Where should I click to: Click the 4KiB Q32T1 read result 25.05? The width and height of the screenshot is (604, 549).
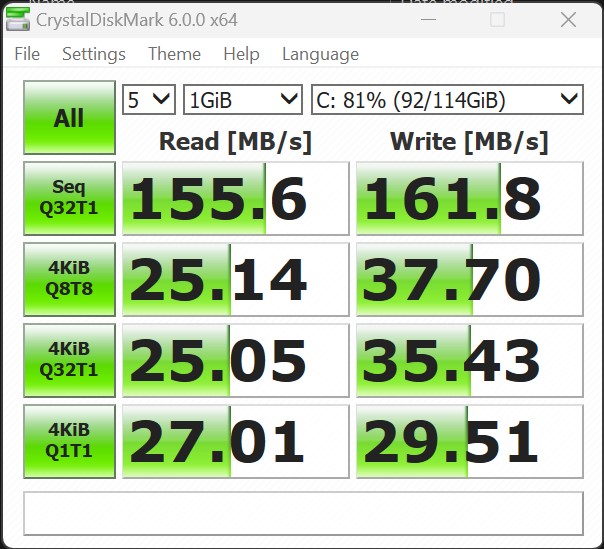[236, 360]
